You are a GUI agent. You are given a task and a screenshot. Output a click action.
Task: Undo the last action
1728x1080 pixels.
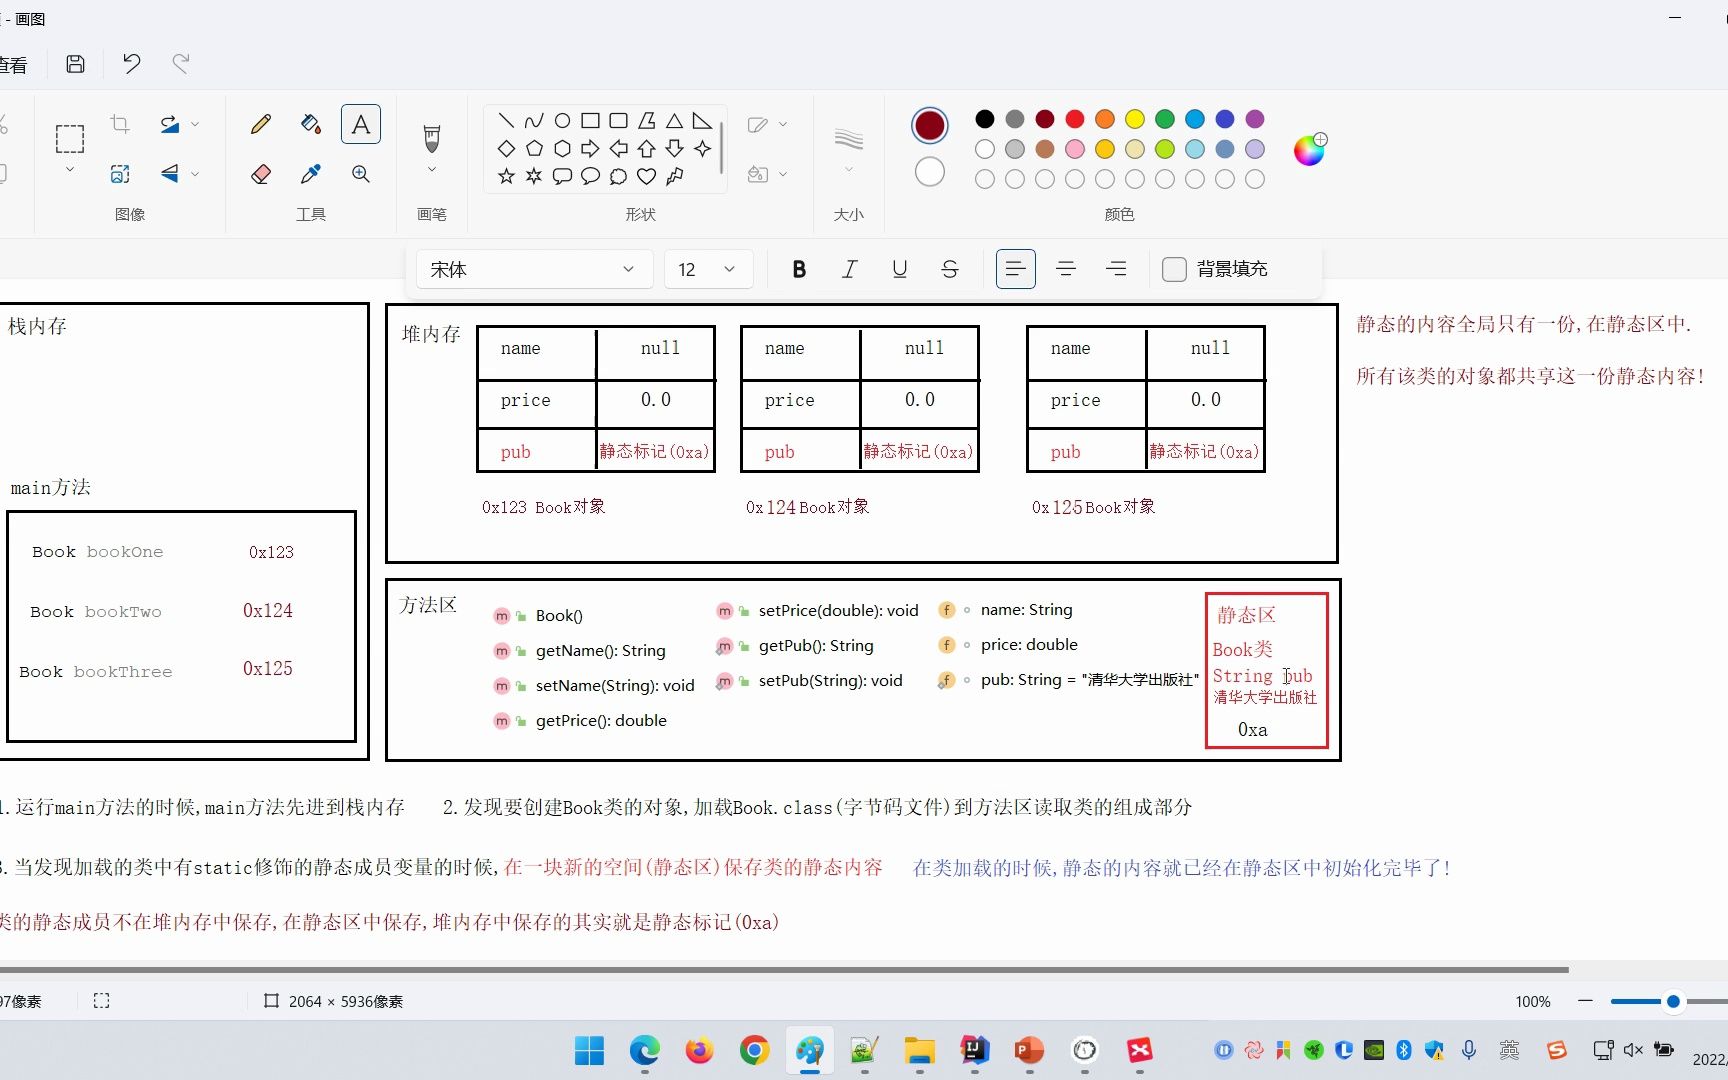(131, 64)
